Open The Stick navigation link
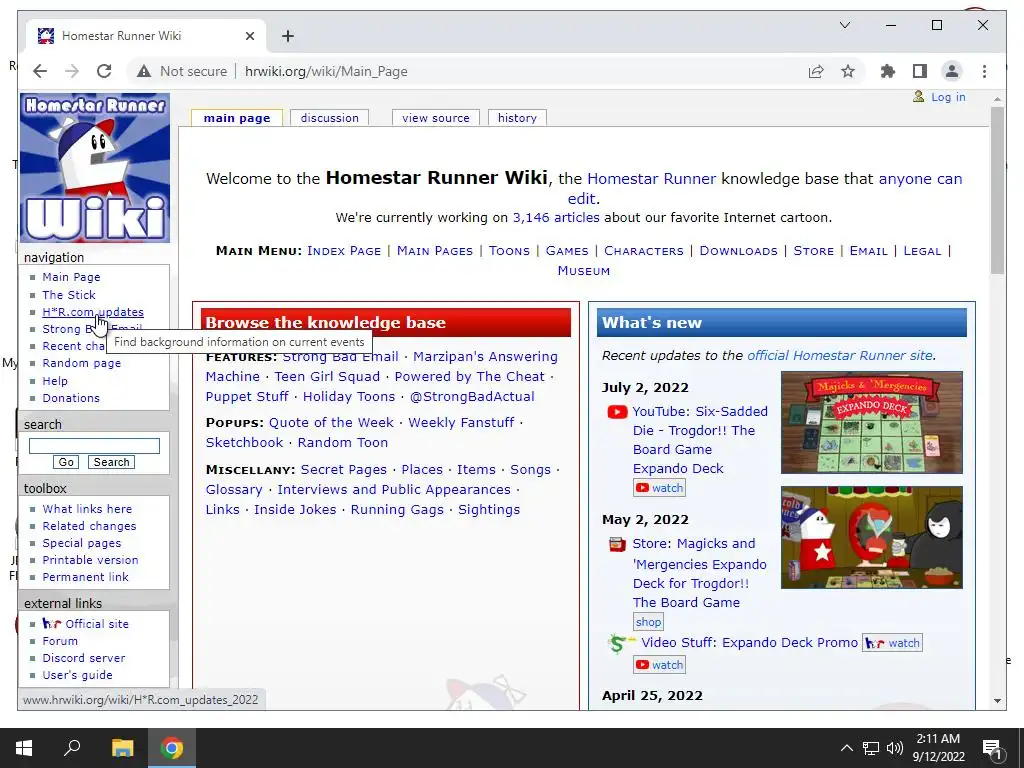 point(69,295)
